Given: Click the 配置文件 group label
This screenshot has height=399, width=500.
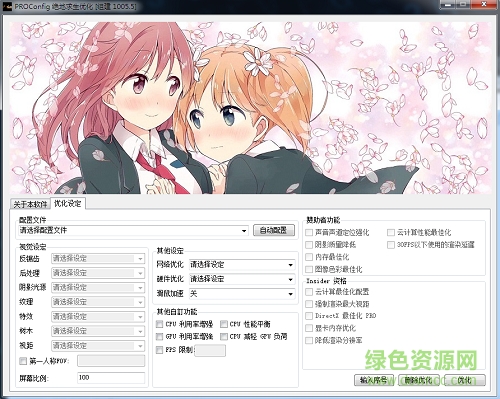Looking at the screenshot, I should coord(33,220).
